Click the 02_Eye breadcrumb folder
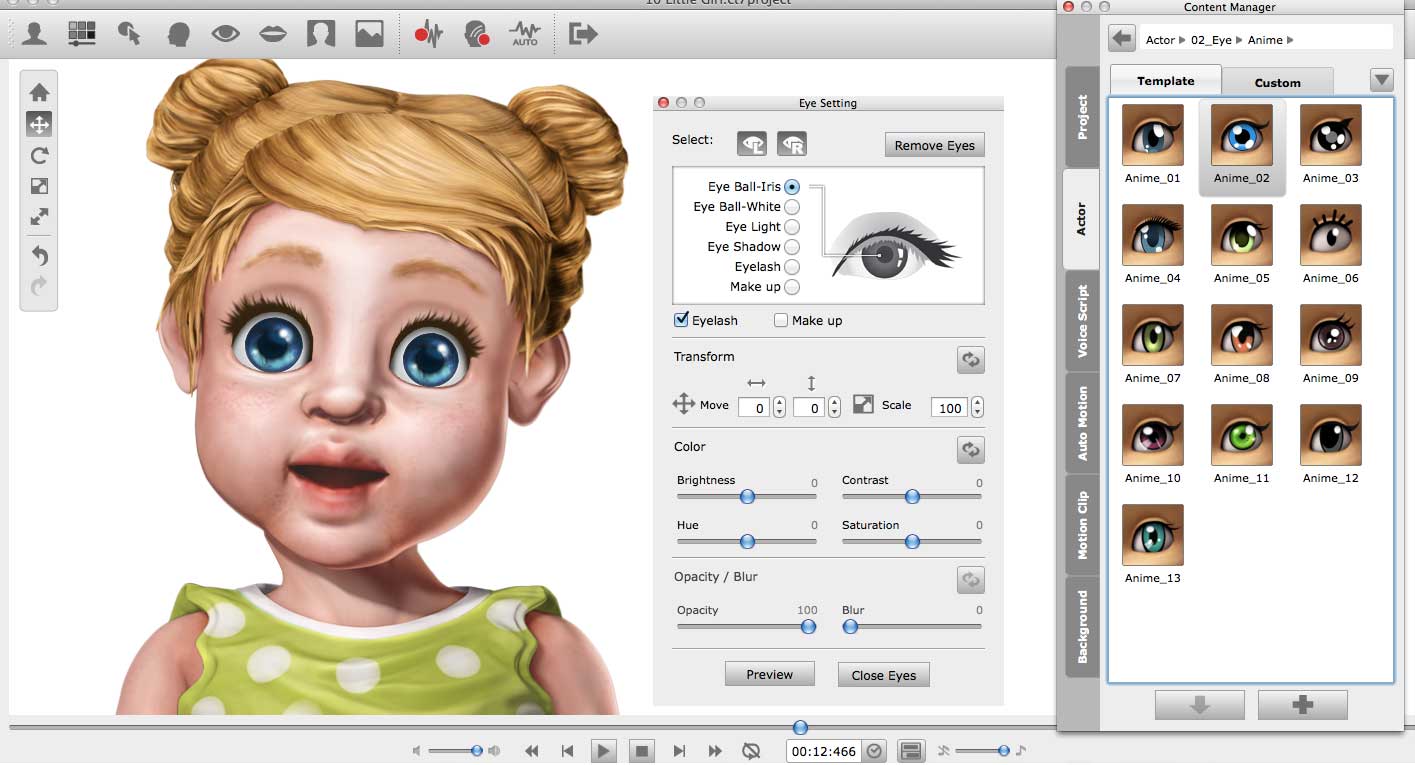Viewport: 1415px width, 765px height. (x=1212, y=40)
